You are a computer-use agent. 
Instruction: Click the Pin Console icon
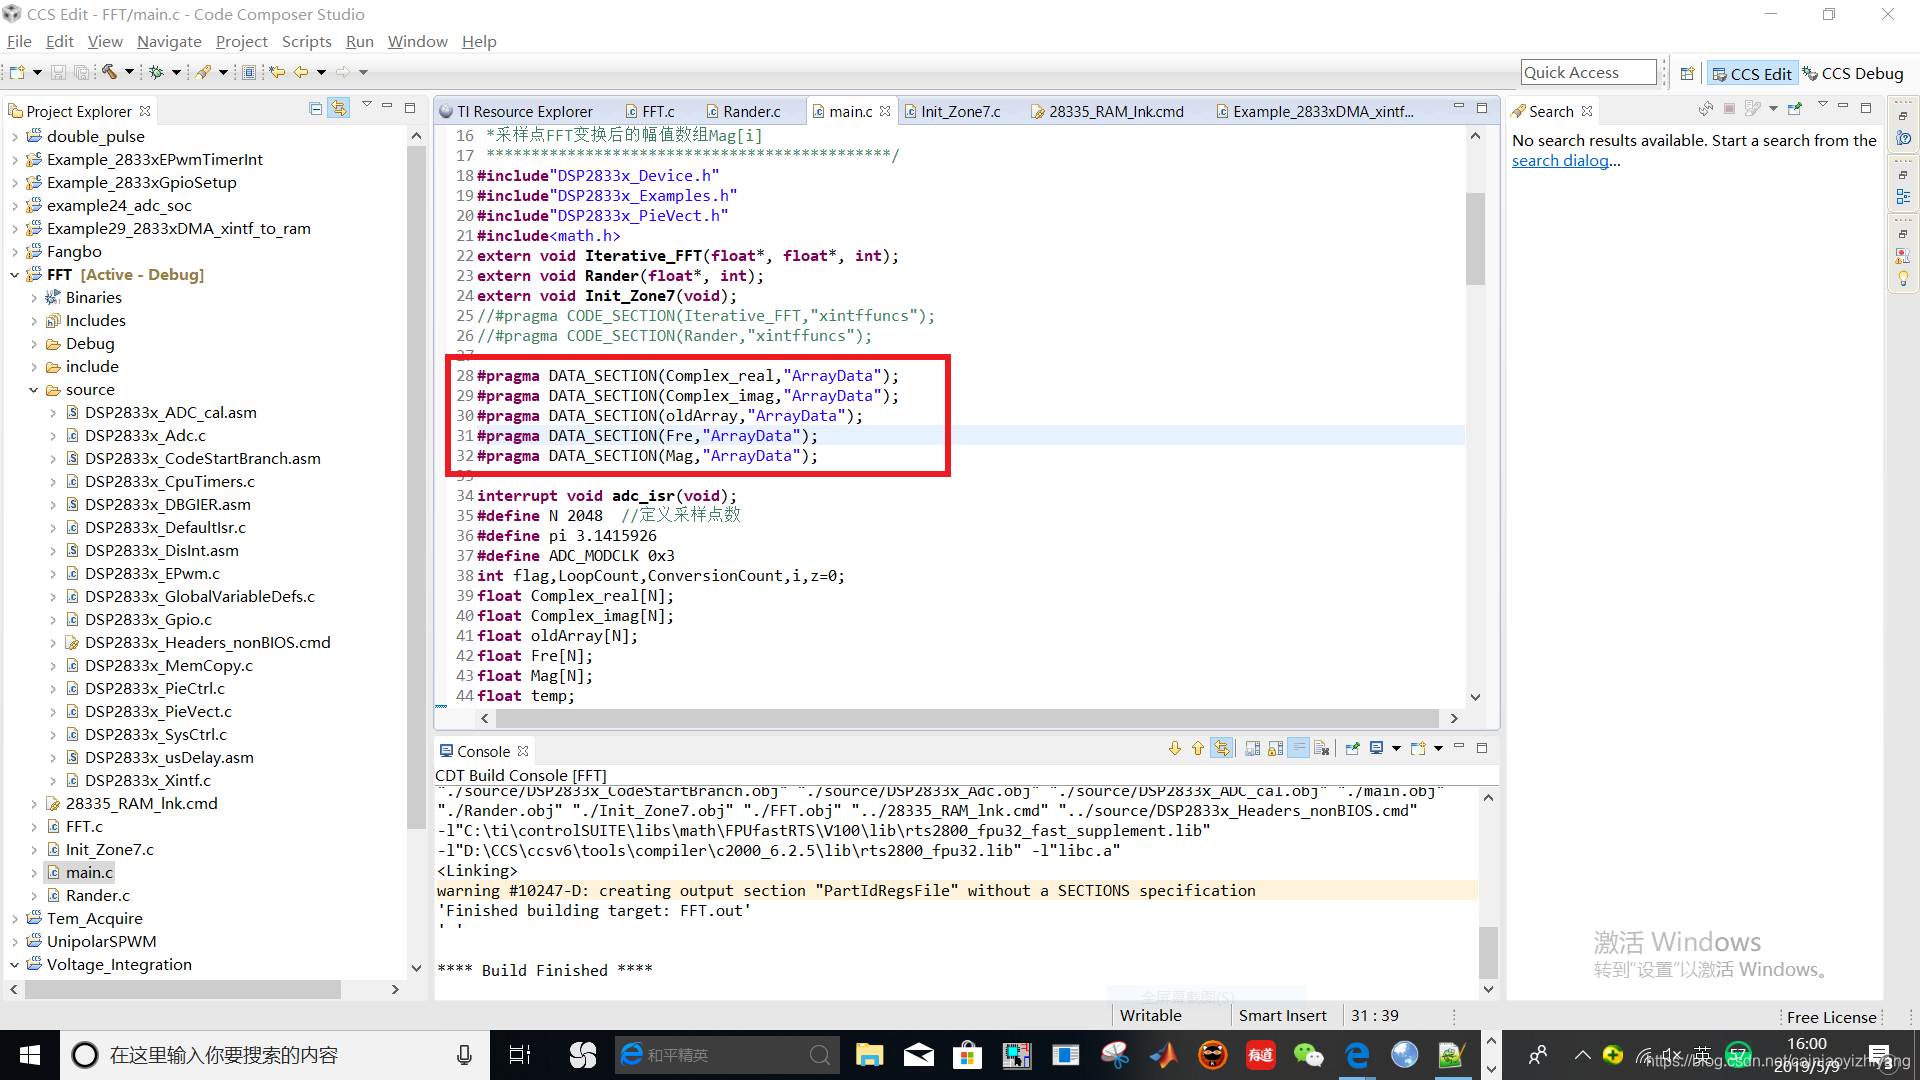point(1353,748)
